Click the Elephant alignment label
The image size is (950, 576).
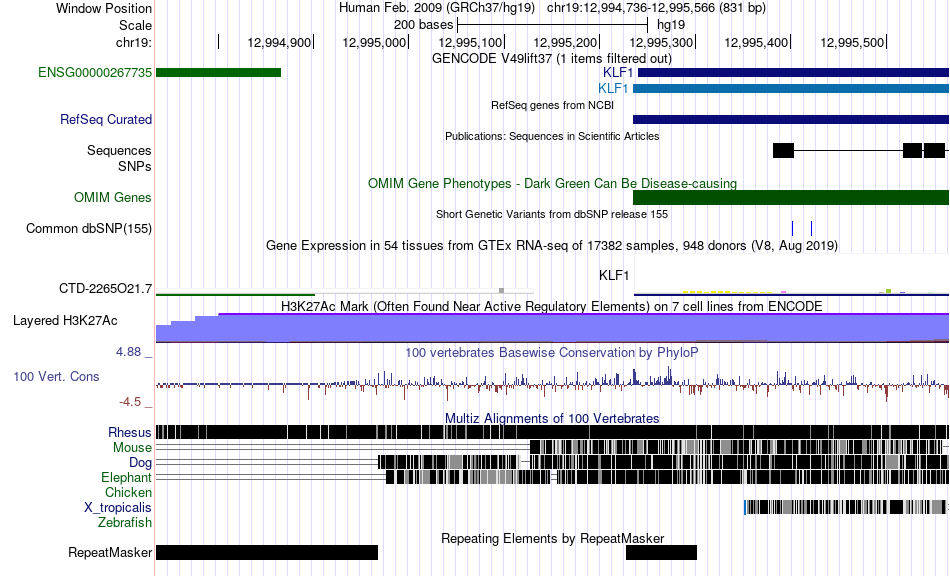point(126,477)
